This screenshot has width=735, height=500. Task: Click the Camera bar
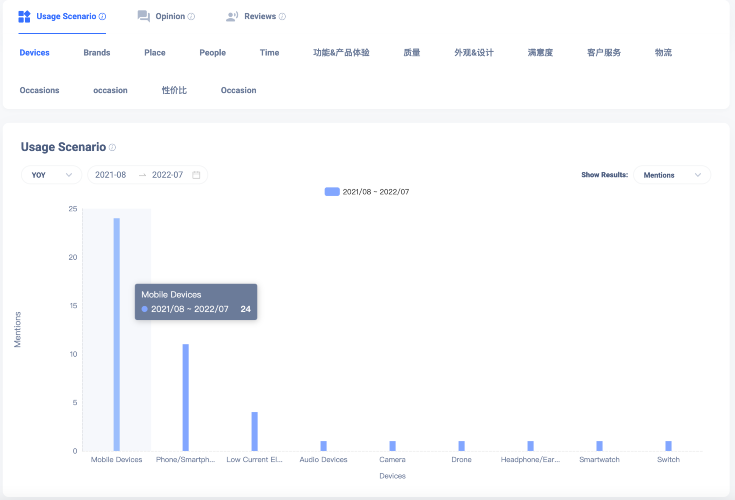tap(392, 446)
